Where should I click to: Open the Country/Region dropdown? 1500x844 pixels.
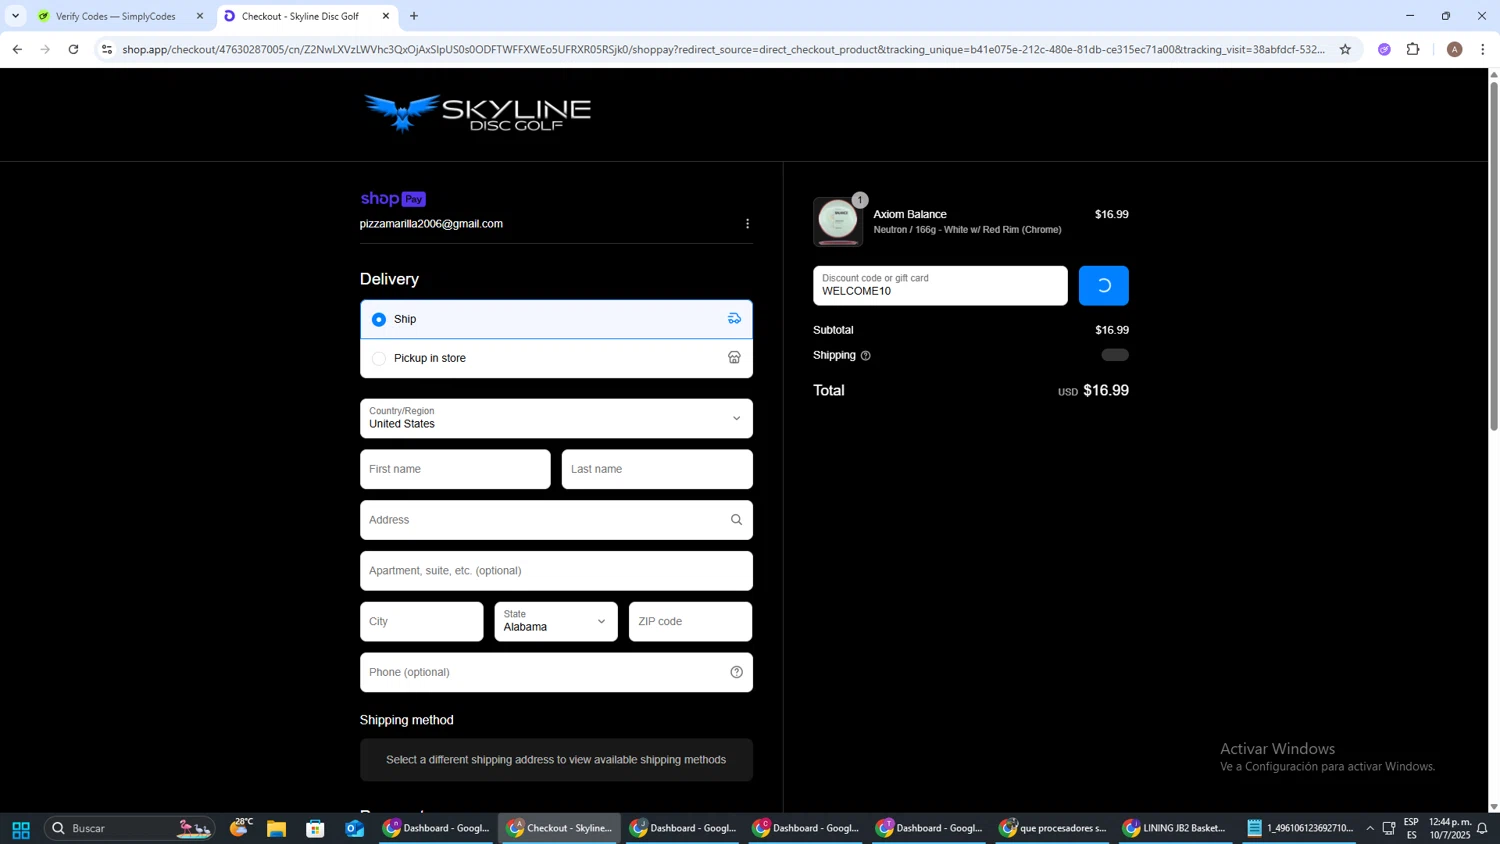tap(556, 418)
